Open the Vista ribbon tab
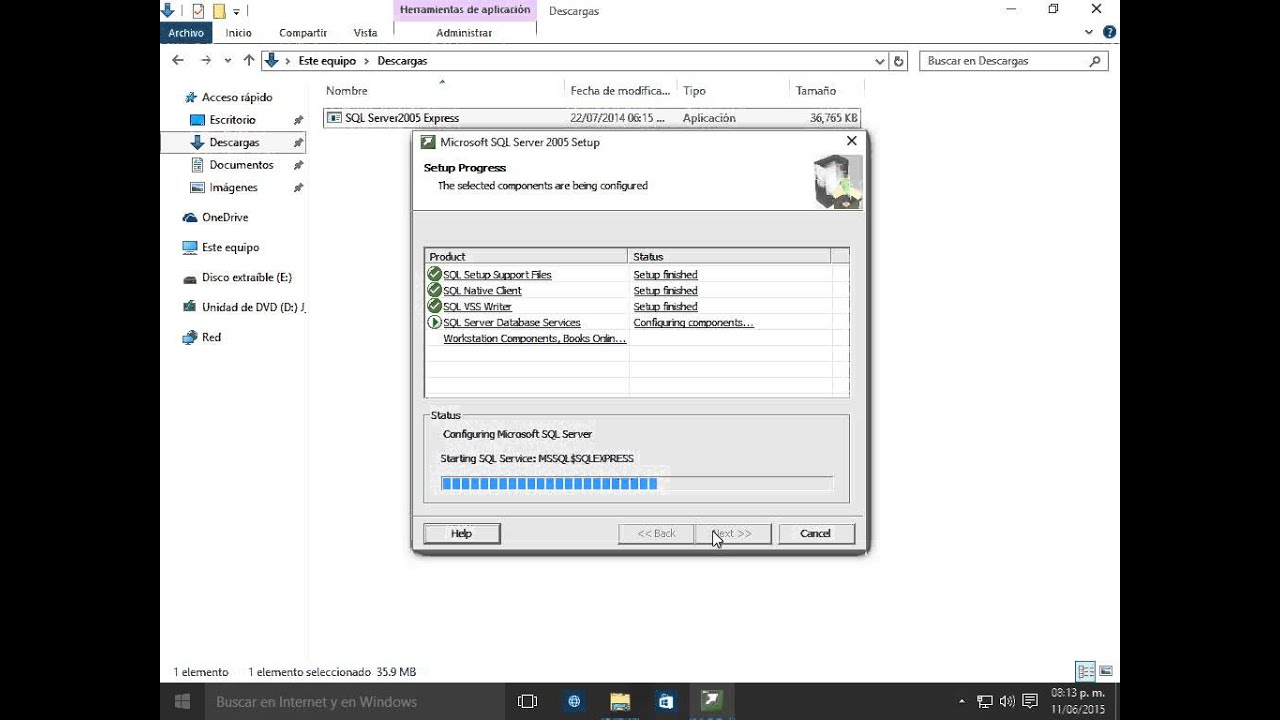The width and height of the screenshot is (1280, 720). tap(365, 33)
